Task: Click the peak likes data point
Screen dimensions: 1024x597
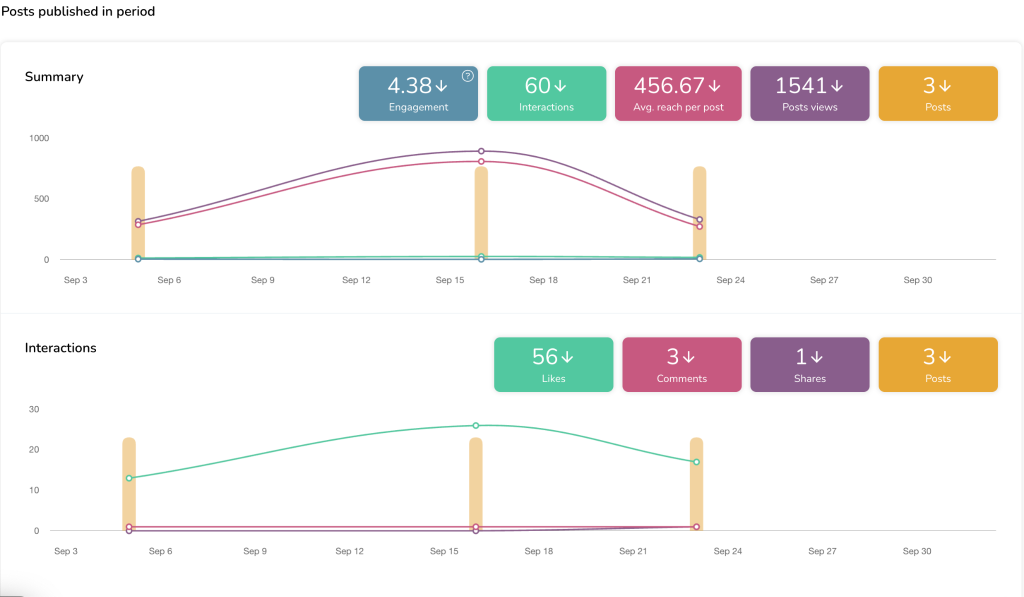Action: pos(476,426)
